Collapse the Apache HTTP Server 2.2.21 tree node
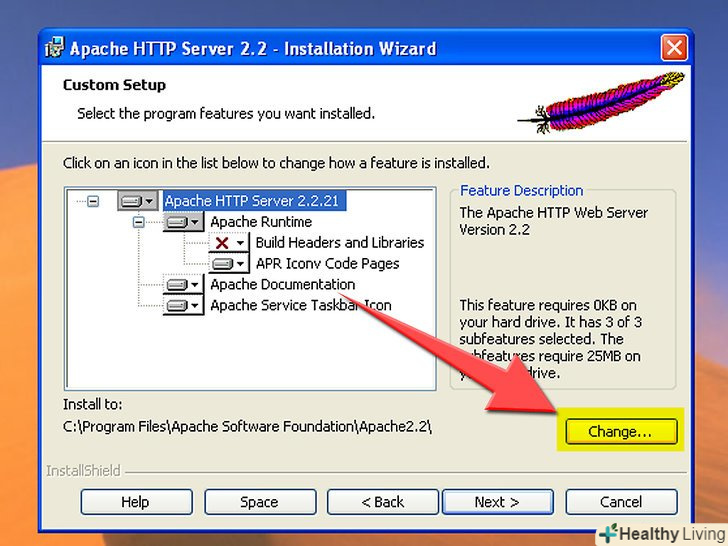Image resolution: width=728 pixels, height=546 pixels. tap(93, 201)
